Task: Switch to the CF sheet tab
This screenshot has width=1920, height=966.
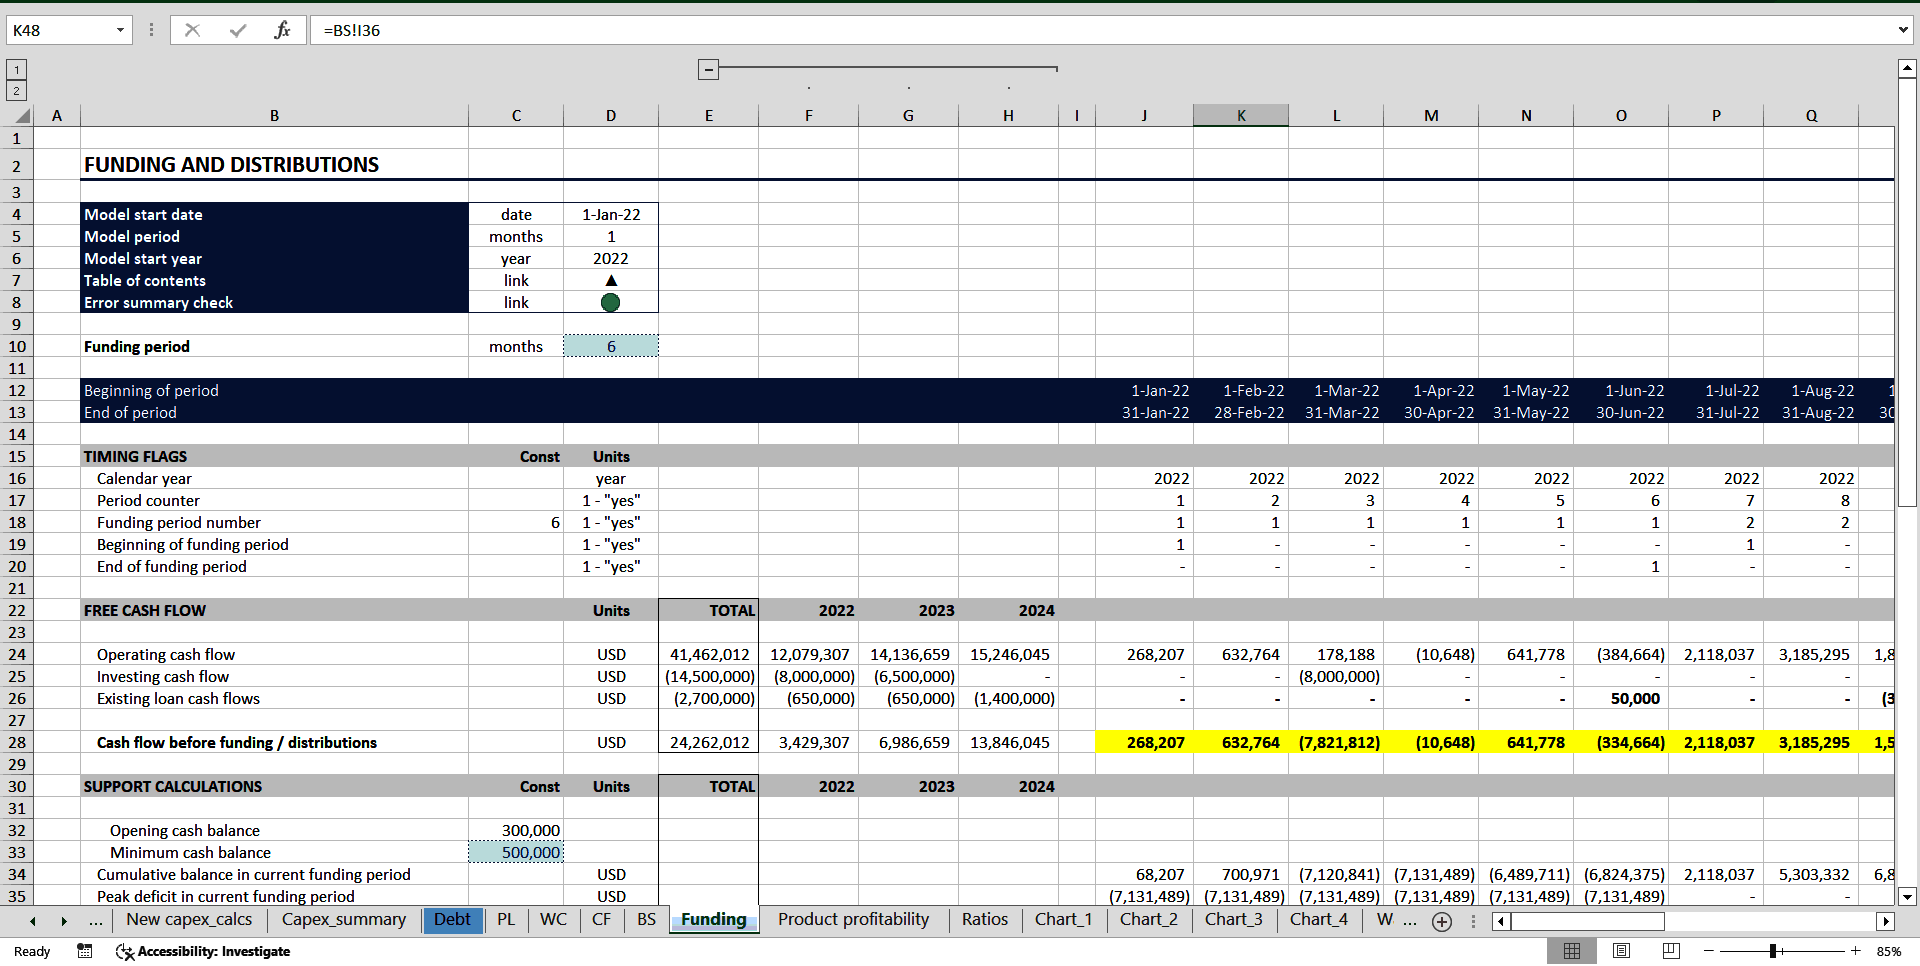Action: 601,919
